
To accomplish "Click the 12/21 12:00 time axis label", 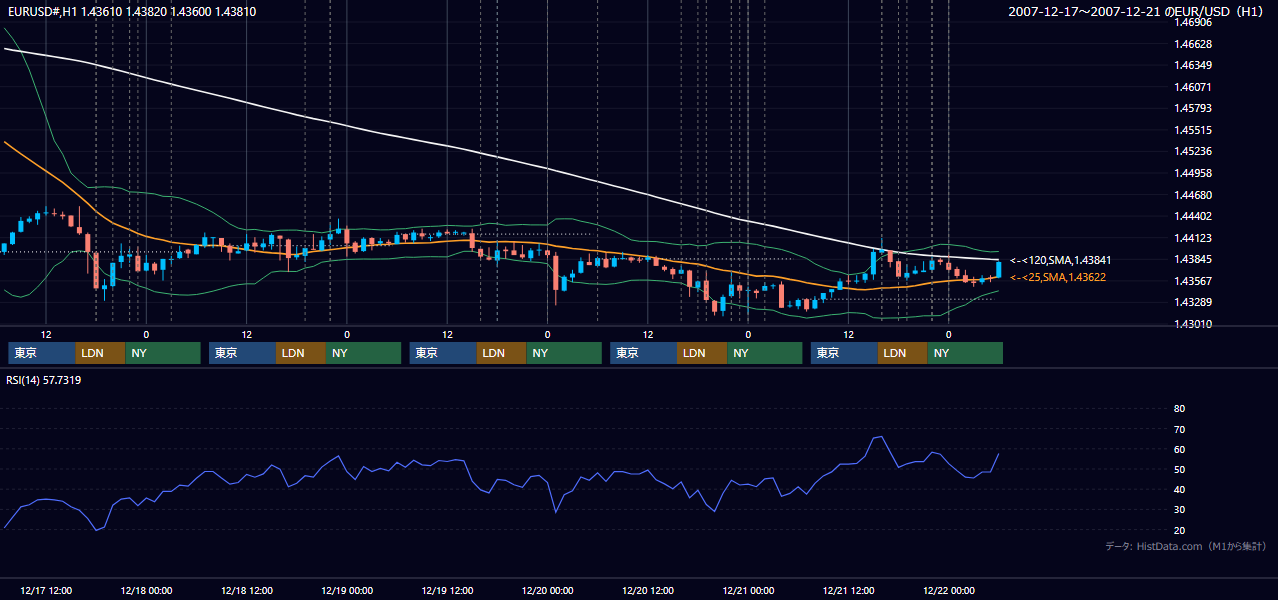I will [x=848, y=590].
